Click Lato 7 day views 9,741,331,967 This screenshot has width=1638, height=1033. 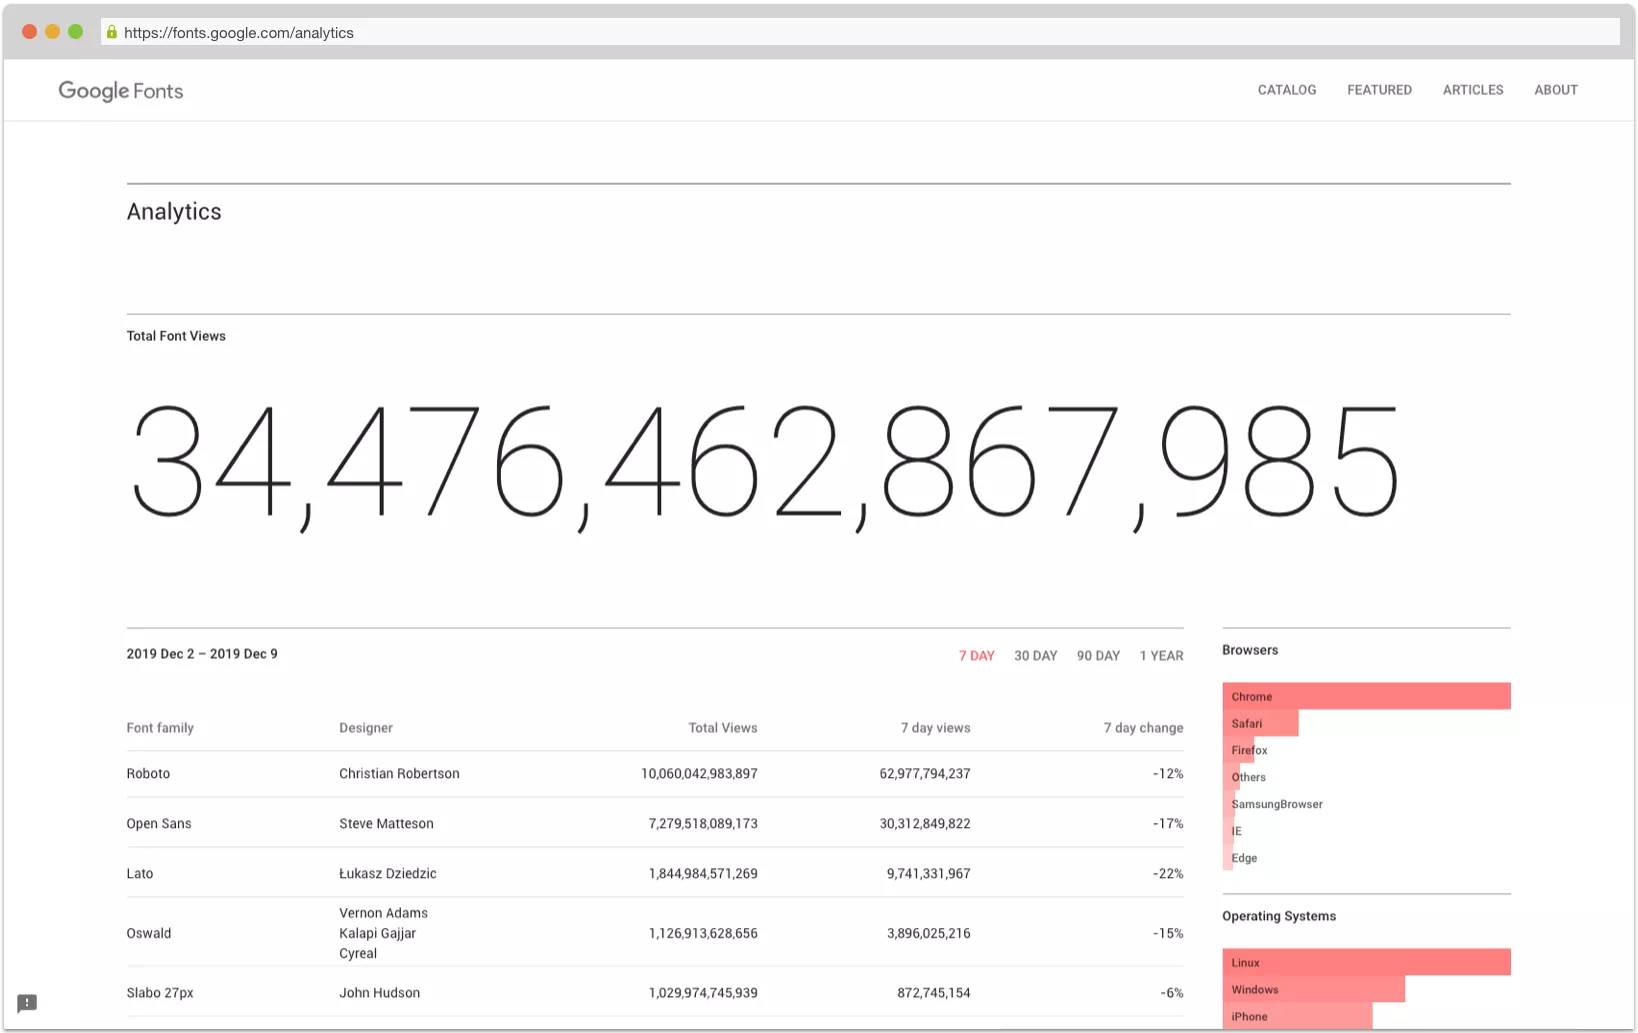929,874
